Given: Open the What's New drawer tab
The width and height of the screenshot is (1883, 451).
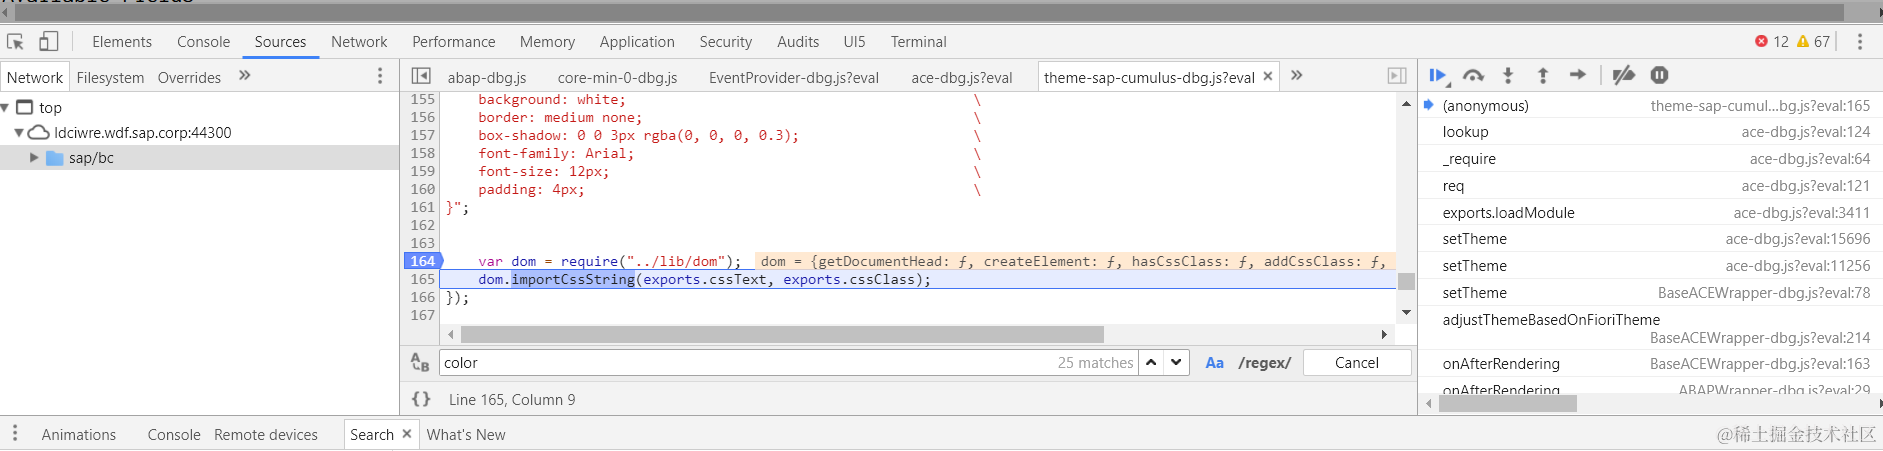Looking at the screenshot, I should 466,435.
